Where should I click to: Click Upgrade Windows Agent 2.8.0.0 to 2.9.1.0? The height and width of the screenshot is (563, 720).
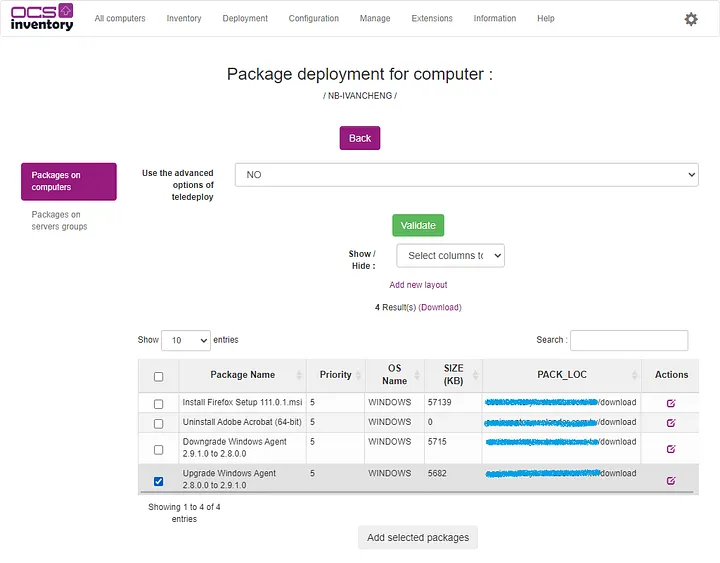229,479
